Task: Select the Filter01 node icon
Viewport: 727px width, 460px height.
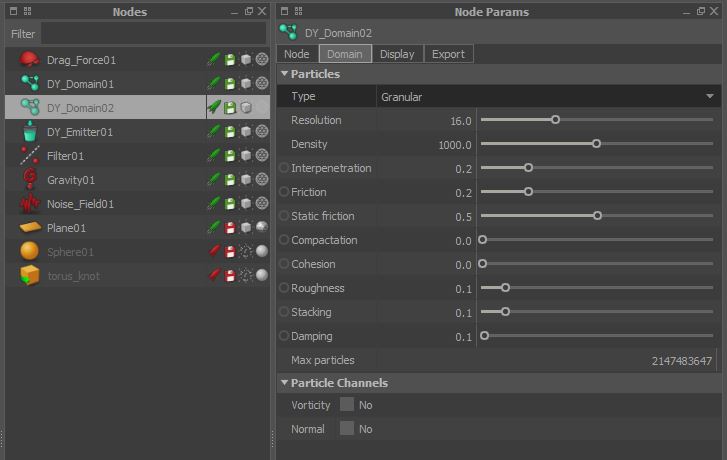Action: [29, 156]
